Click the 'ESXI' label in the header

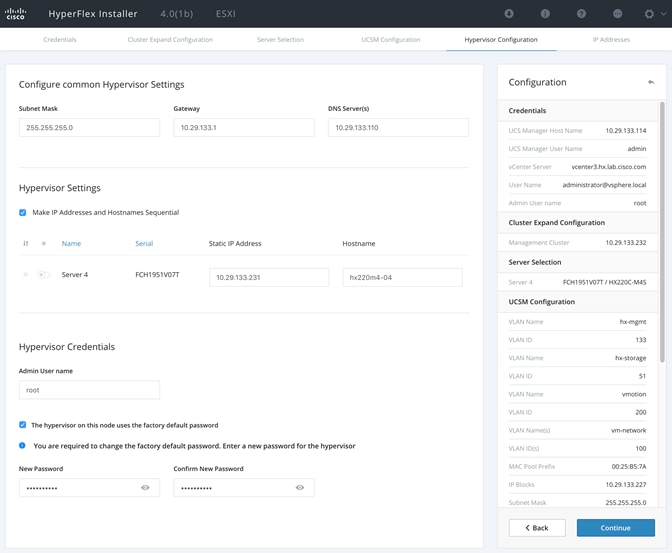[225, 14]
